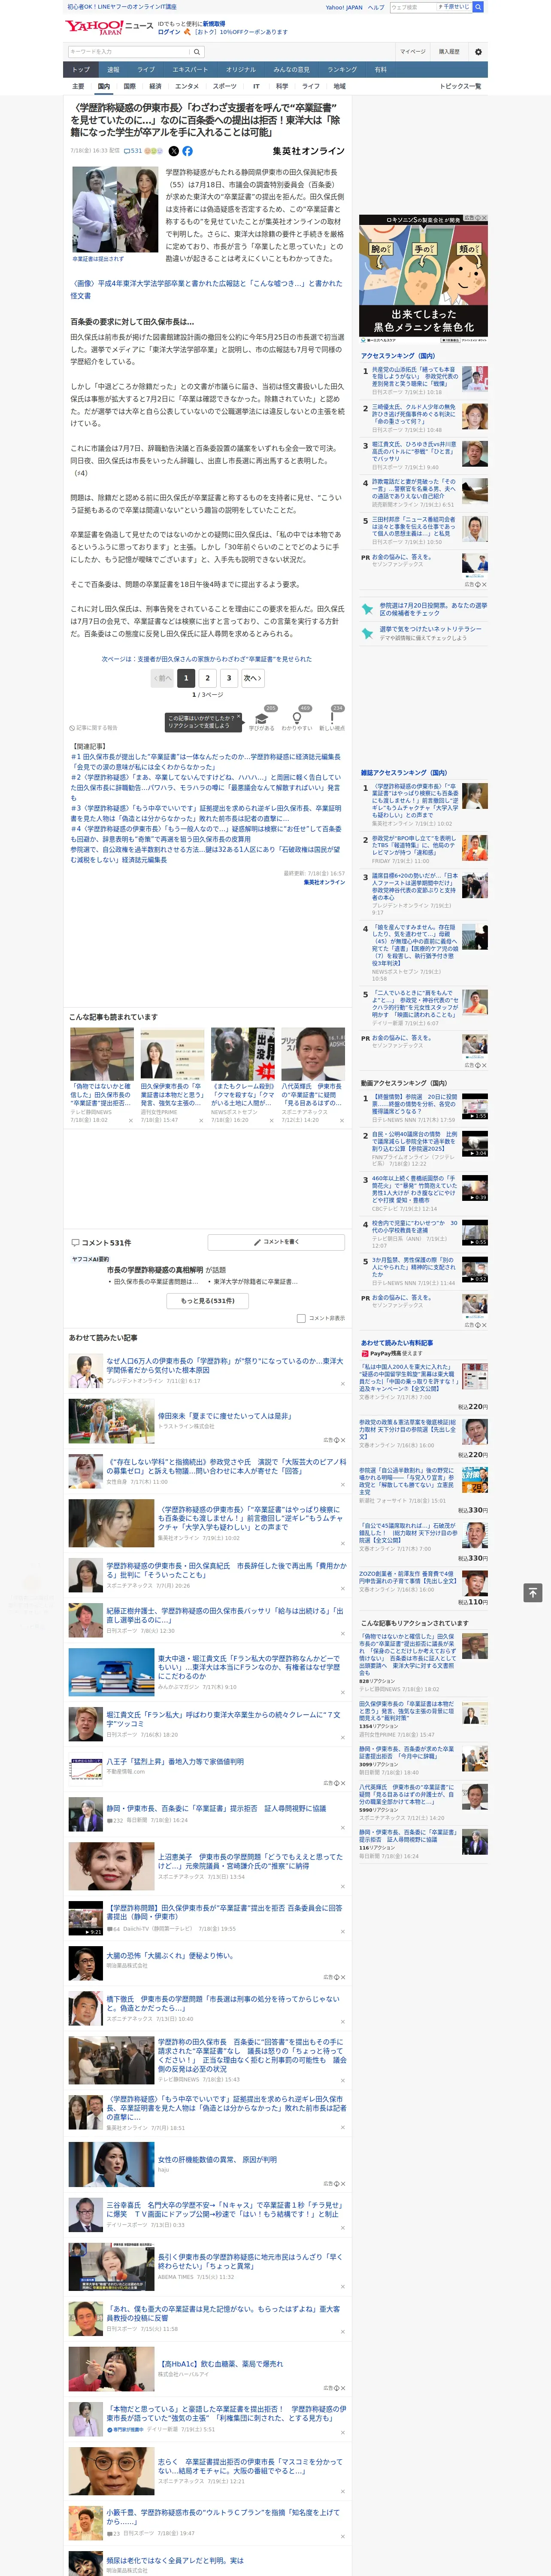
Task: Open the 科学 category
Action: click(282, 86)
